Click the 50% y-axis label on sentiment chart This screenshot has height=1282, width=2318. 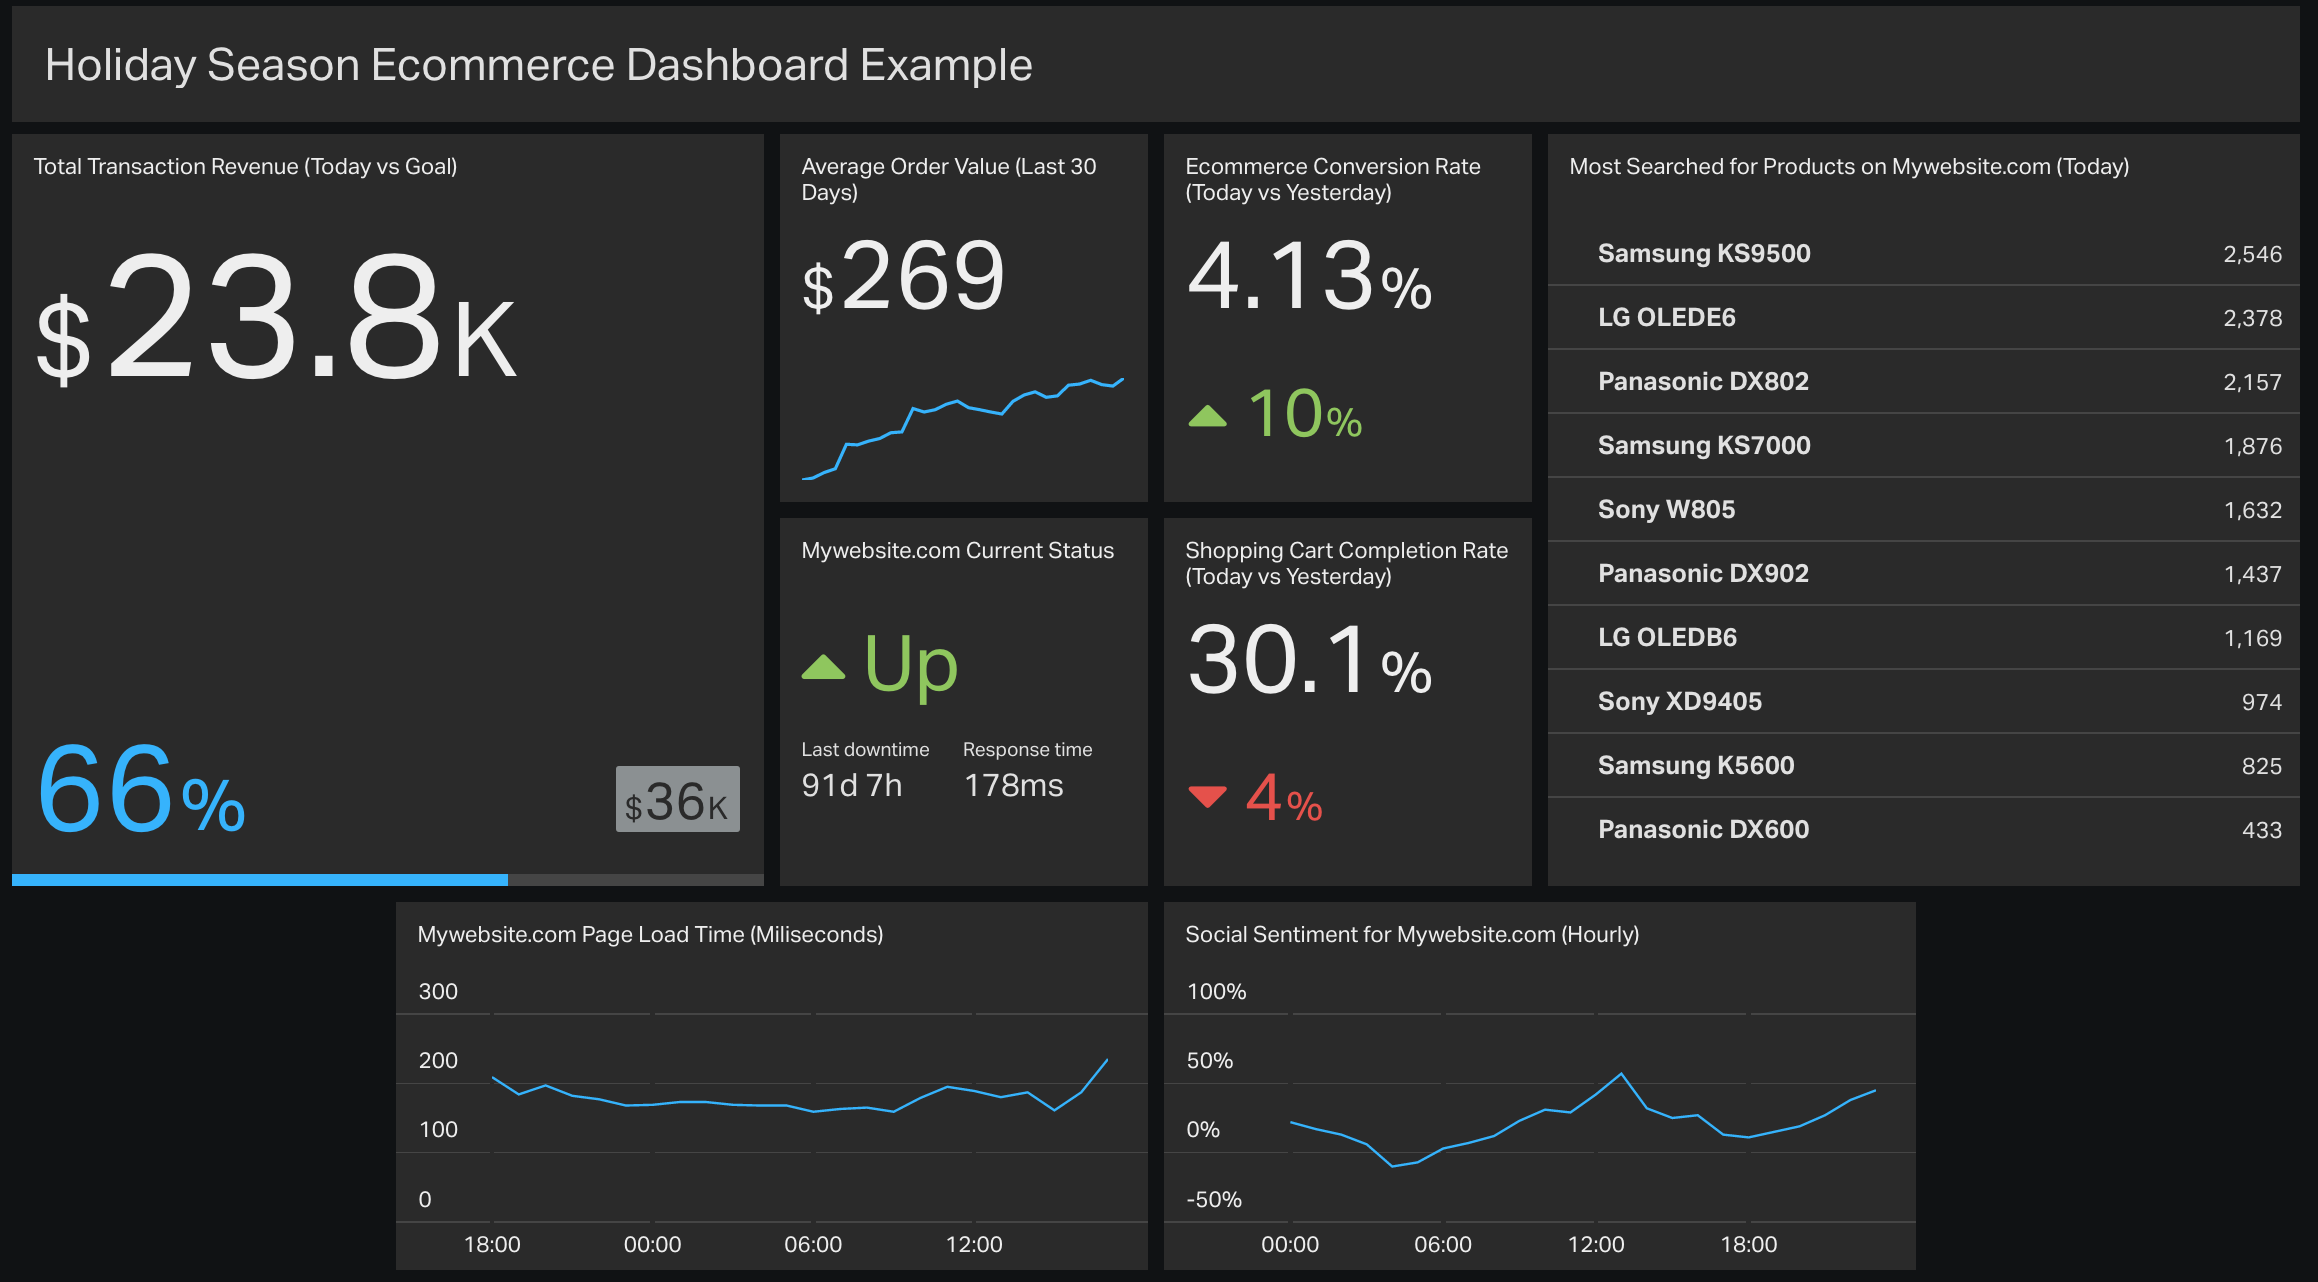(x=1210, y=1061)
